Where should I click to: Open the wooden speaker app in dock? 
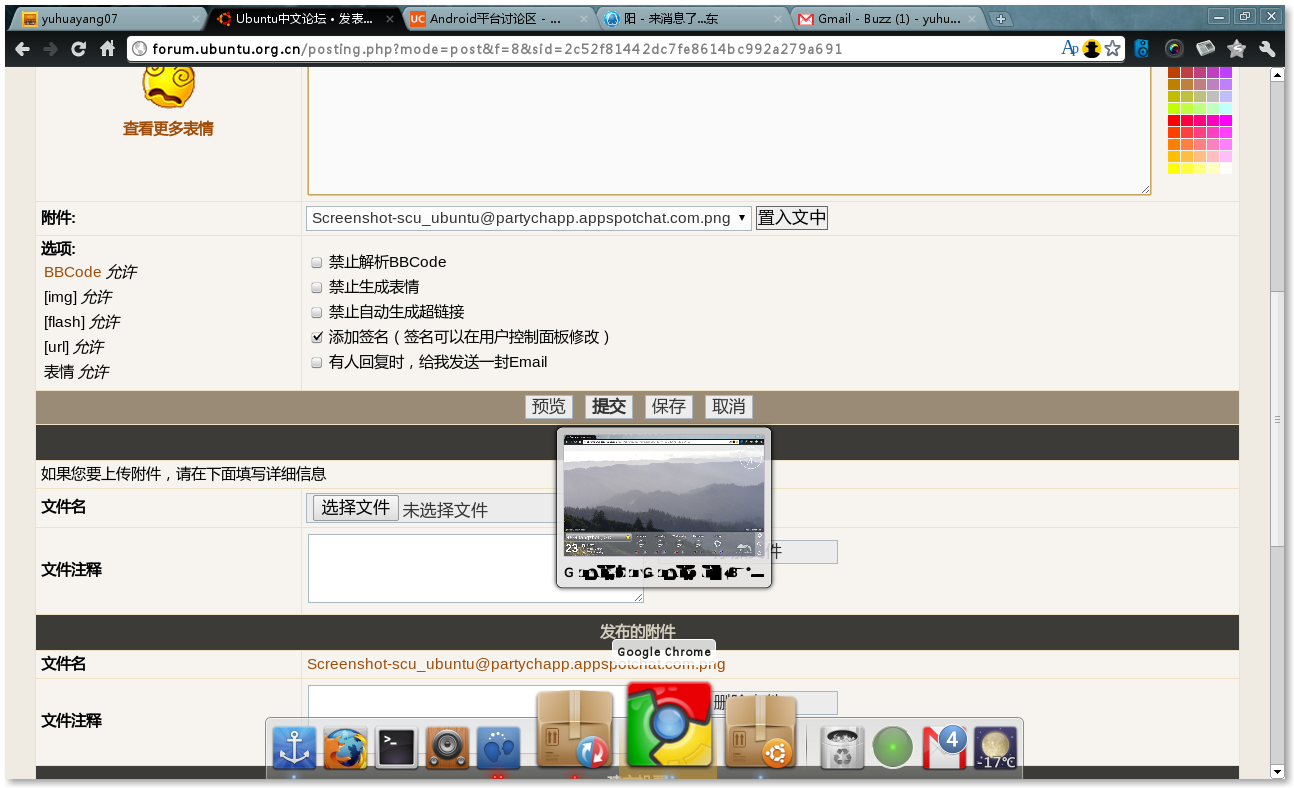(x=447, y=748)
